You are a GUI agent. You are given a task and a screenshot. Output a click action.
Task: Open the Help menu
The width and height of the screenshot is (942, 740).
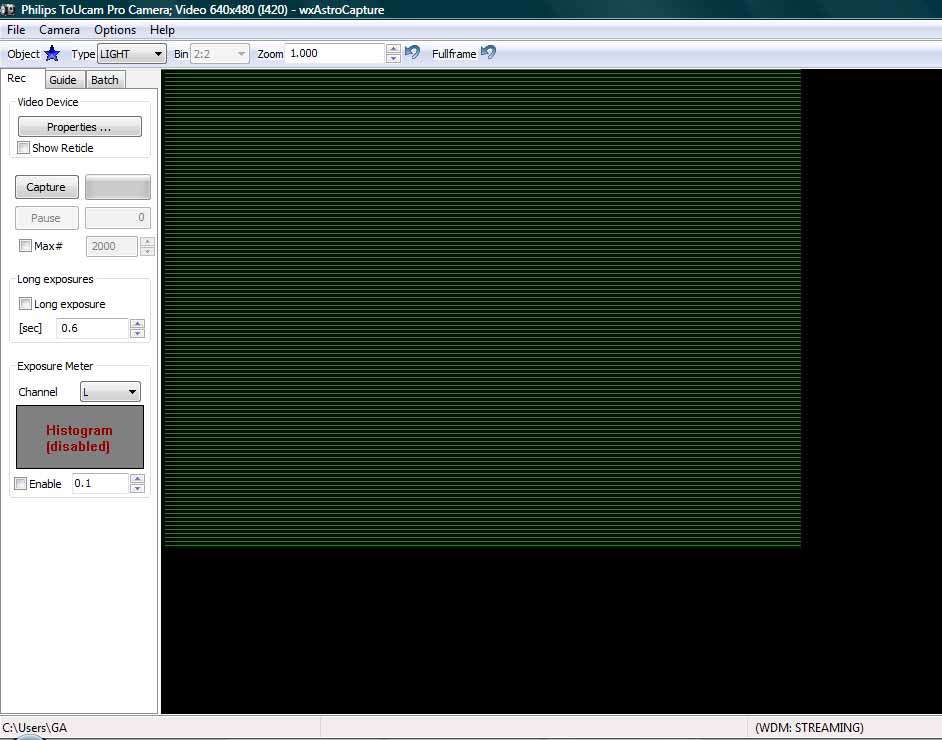(162, 29)
